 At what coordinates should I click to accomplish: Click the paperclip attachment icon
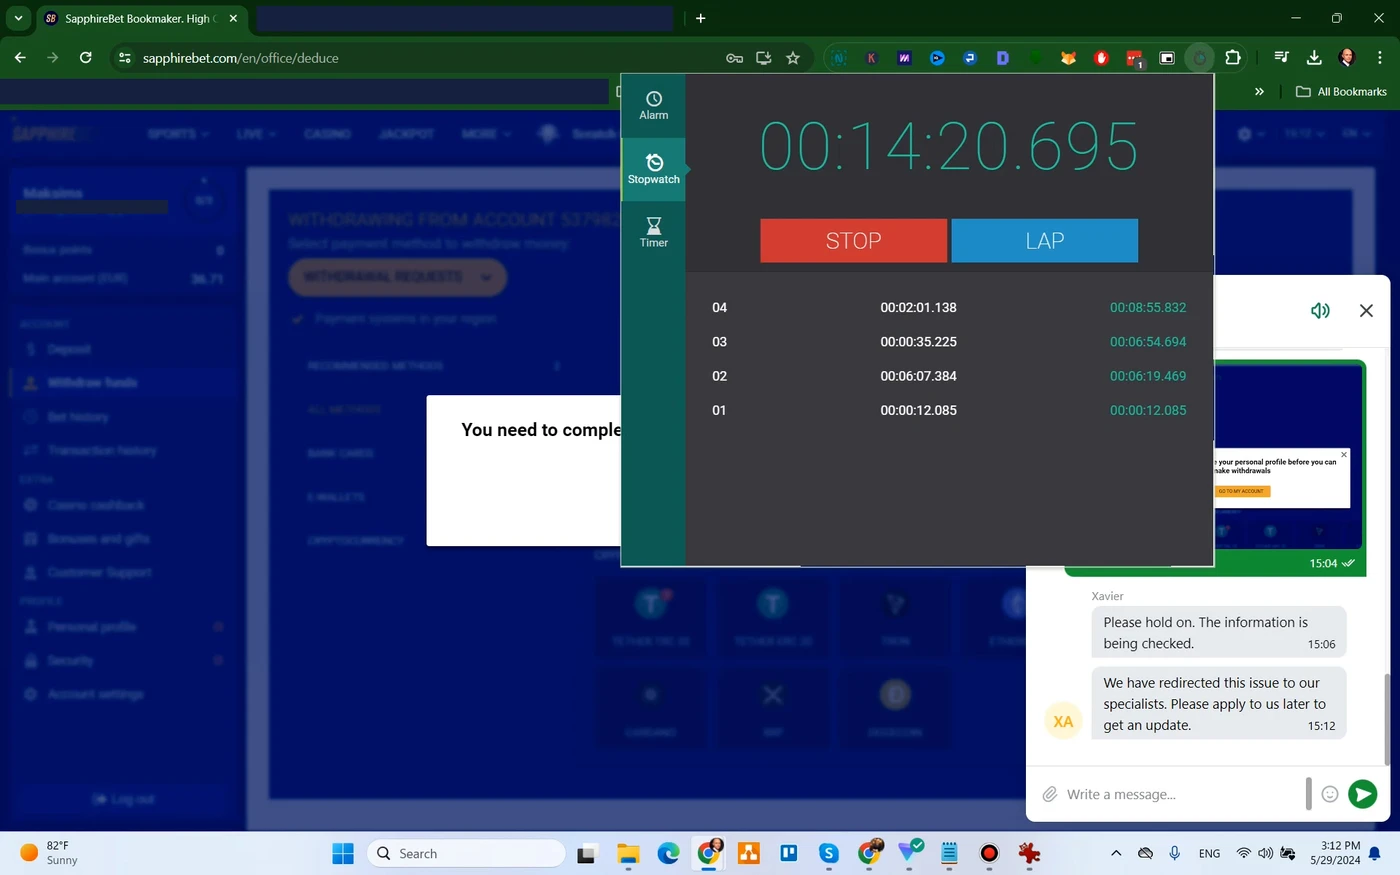[x=1049, y=794]
